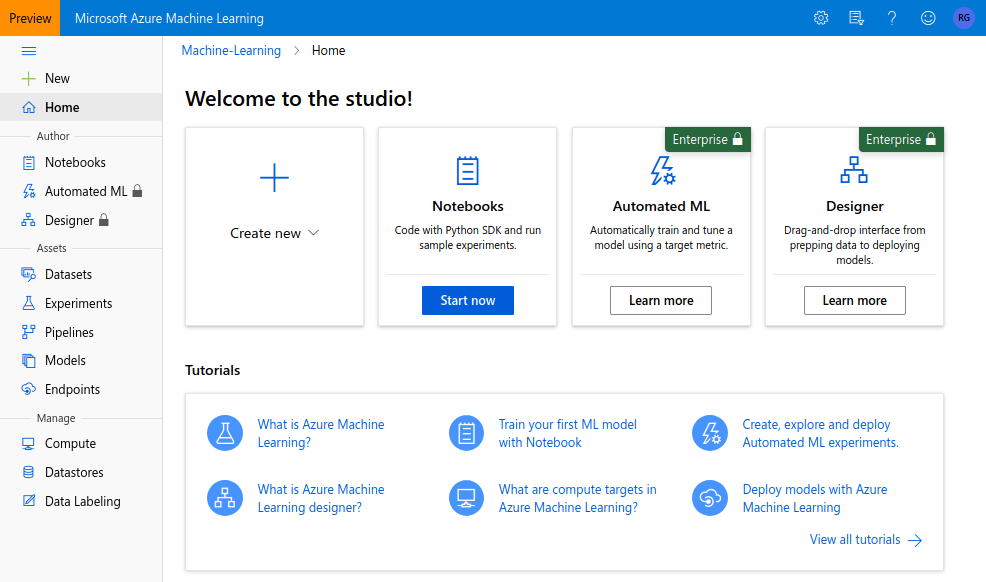This screenshot has width=986, height=582.
Task: Click the Automated ML lightning gear card icon
Action: coord(661,171)
